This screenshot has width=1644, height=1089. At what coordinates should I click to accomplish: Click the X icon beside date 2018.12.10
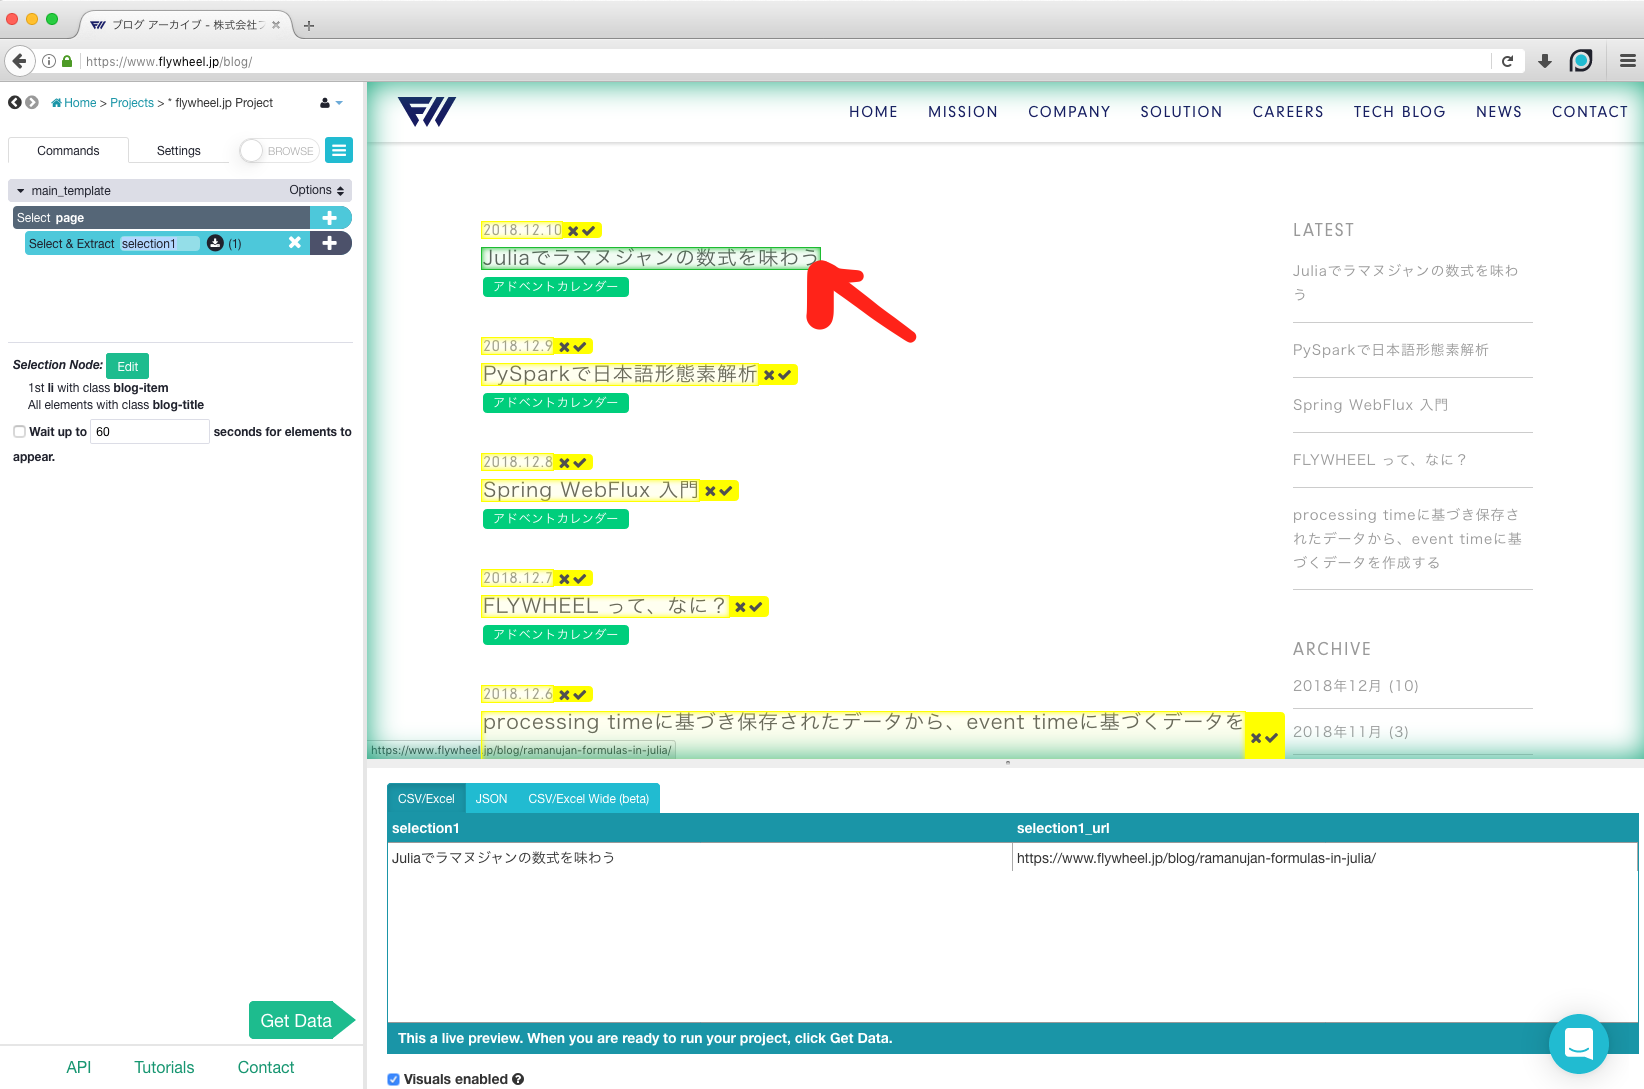click(x=574, y=231)
